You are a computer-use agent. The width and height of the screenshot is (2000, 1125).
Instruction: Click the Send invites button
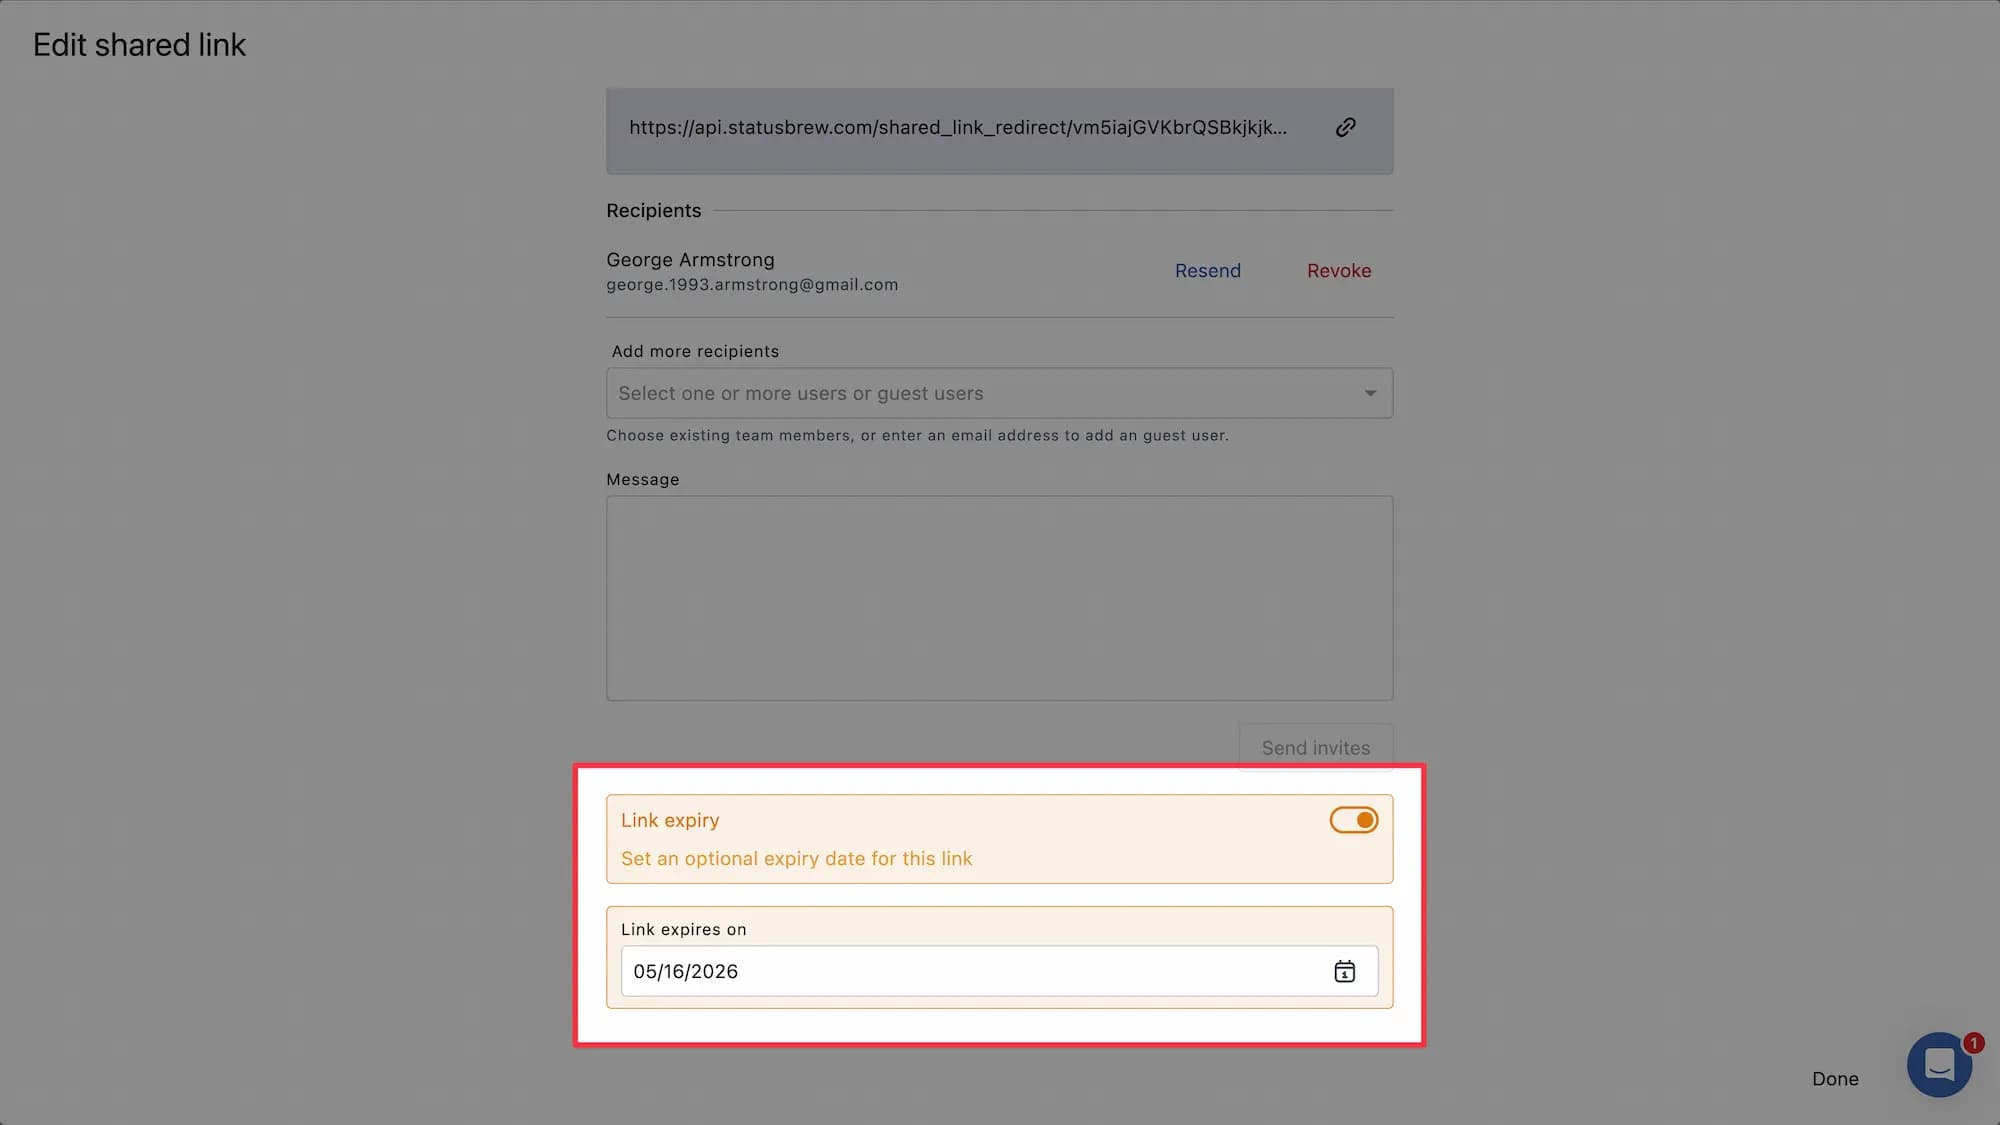point(1315,748)
